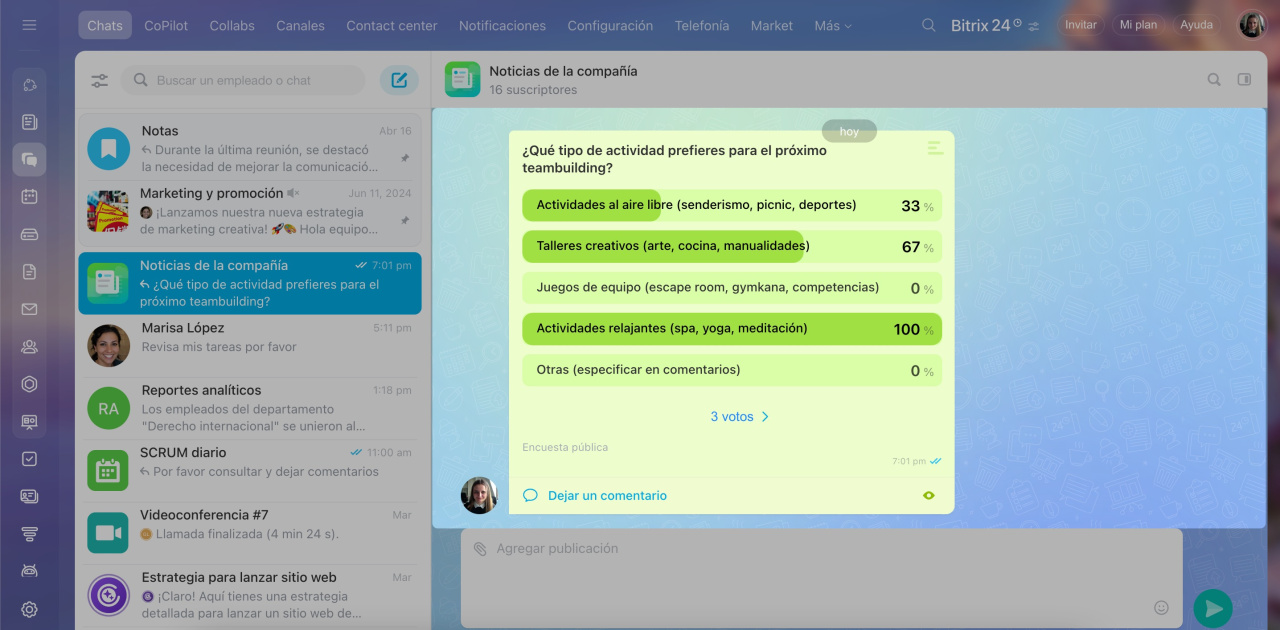Open the Notas chat
Viewport: 1280px width, 630px height.
(x=250, y=148)
